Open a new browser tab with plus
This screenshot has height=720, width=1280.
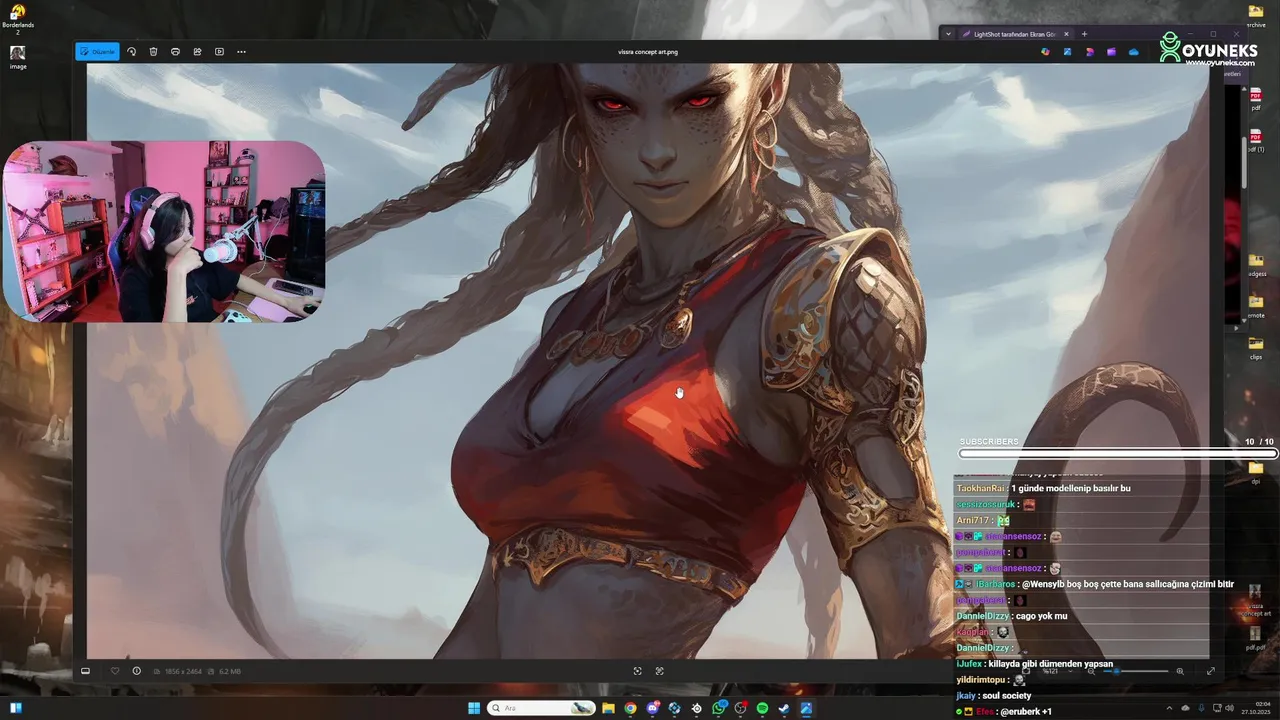pyautogui.click(x=1084, y=34)
